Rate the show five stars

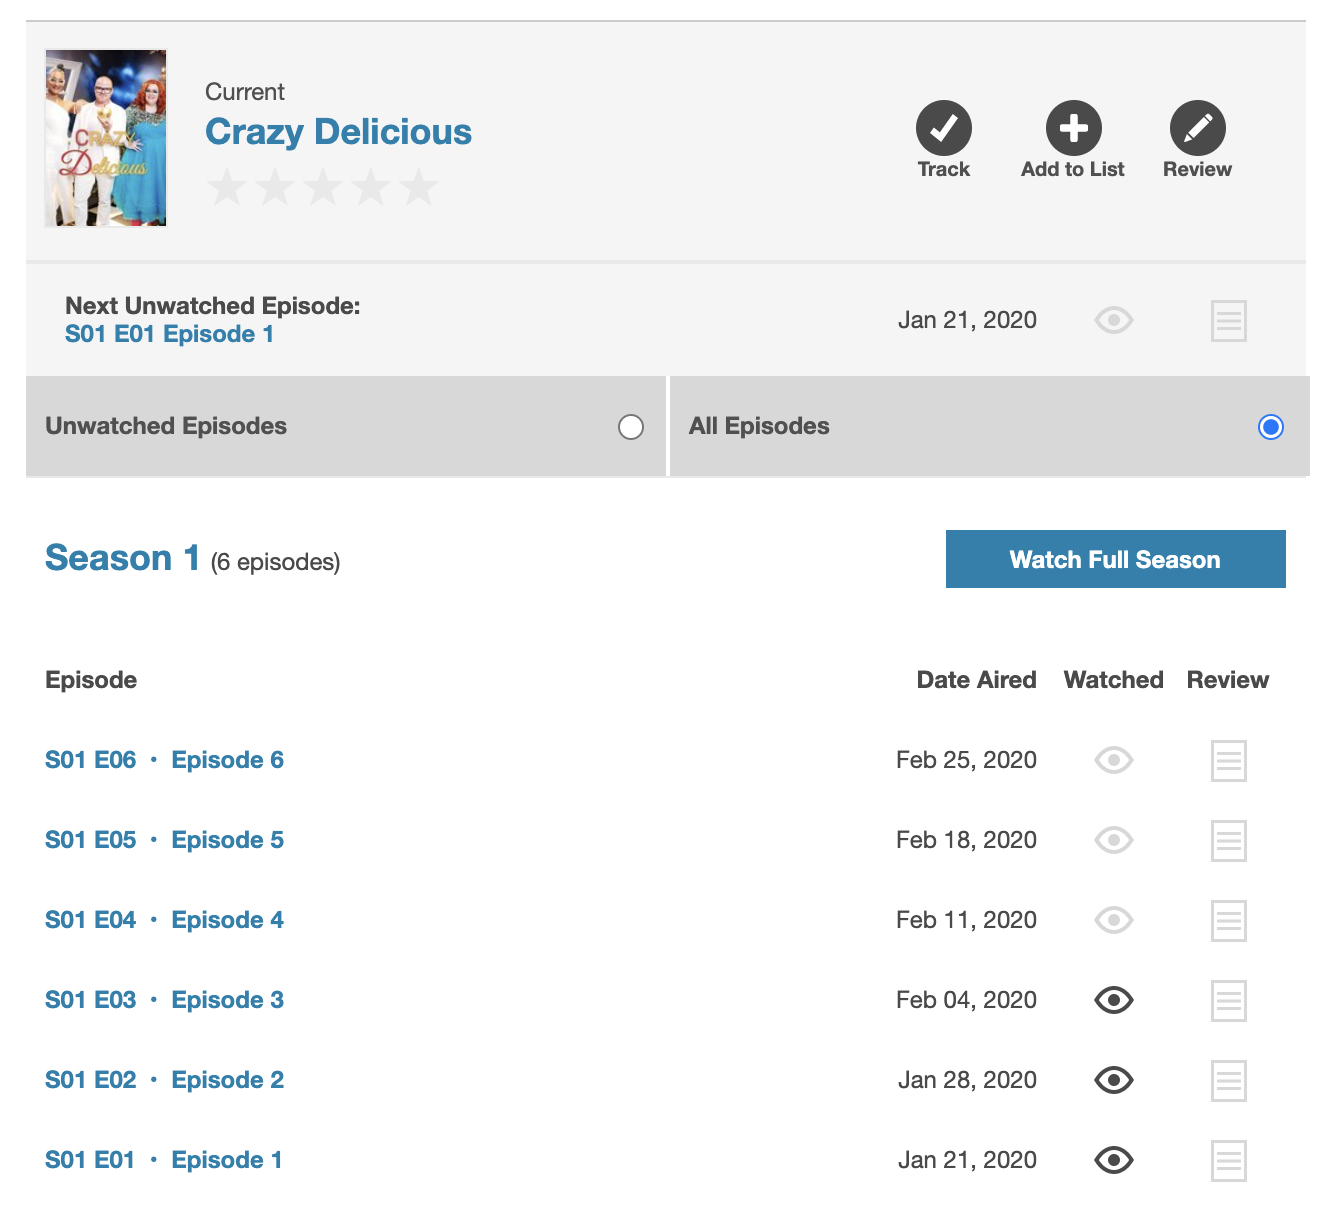pos(419,187)
